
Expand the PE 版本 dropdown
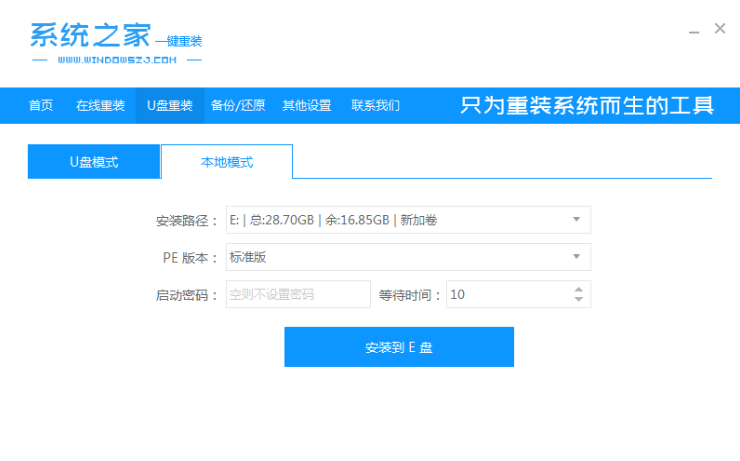tap(400, 257)
